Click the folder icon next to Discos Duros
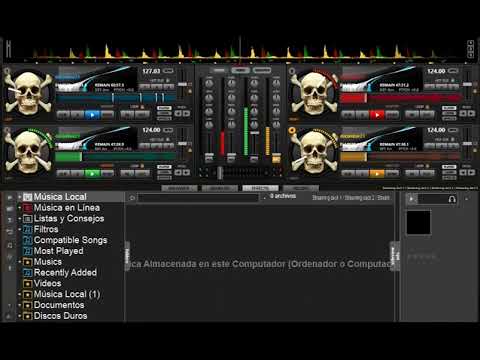Image resolution: width=480 pixels, height=360 pixels. pyautogui.click(x=28, y=316)
